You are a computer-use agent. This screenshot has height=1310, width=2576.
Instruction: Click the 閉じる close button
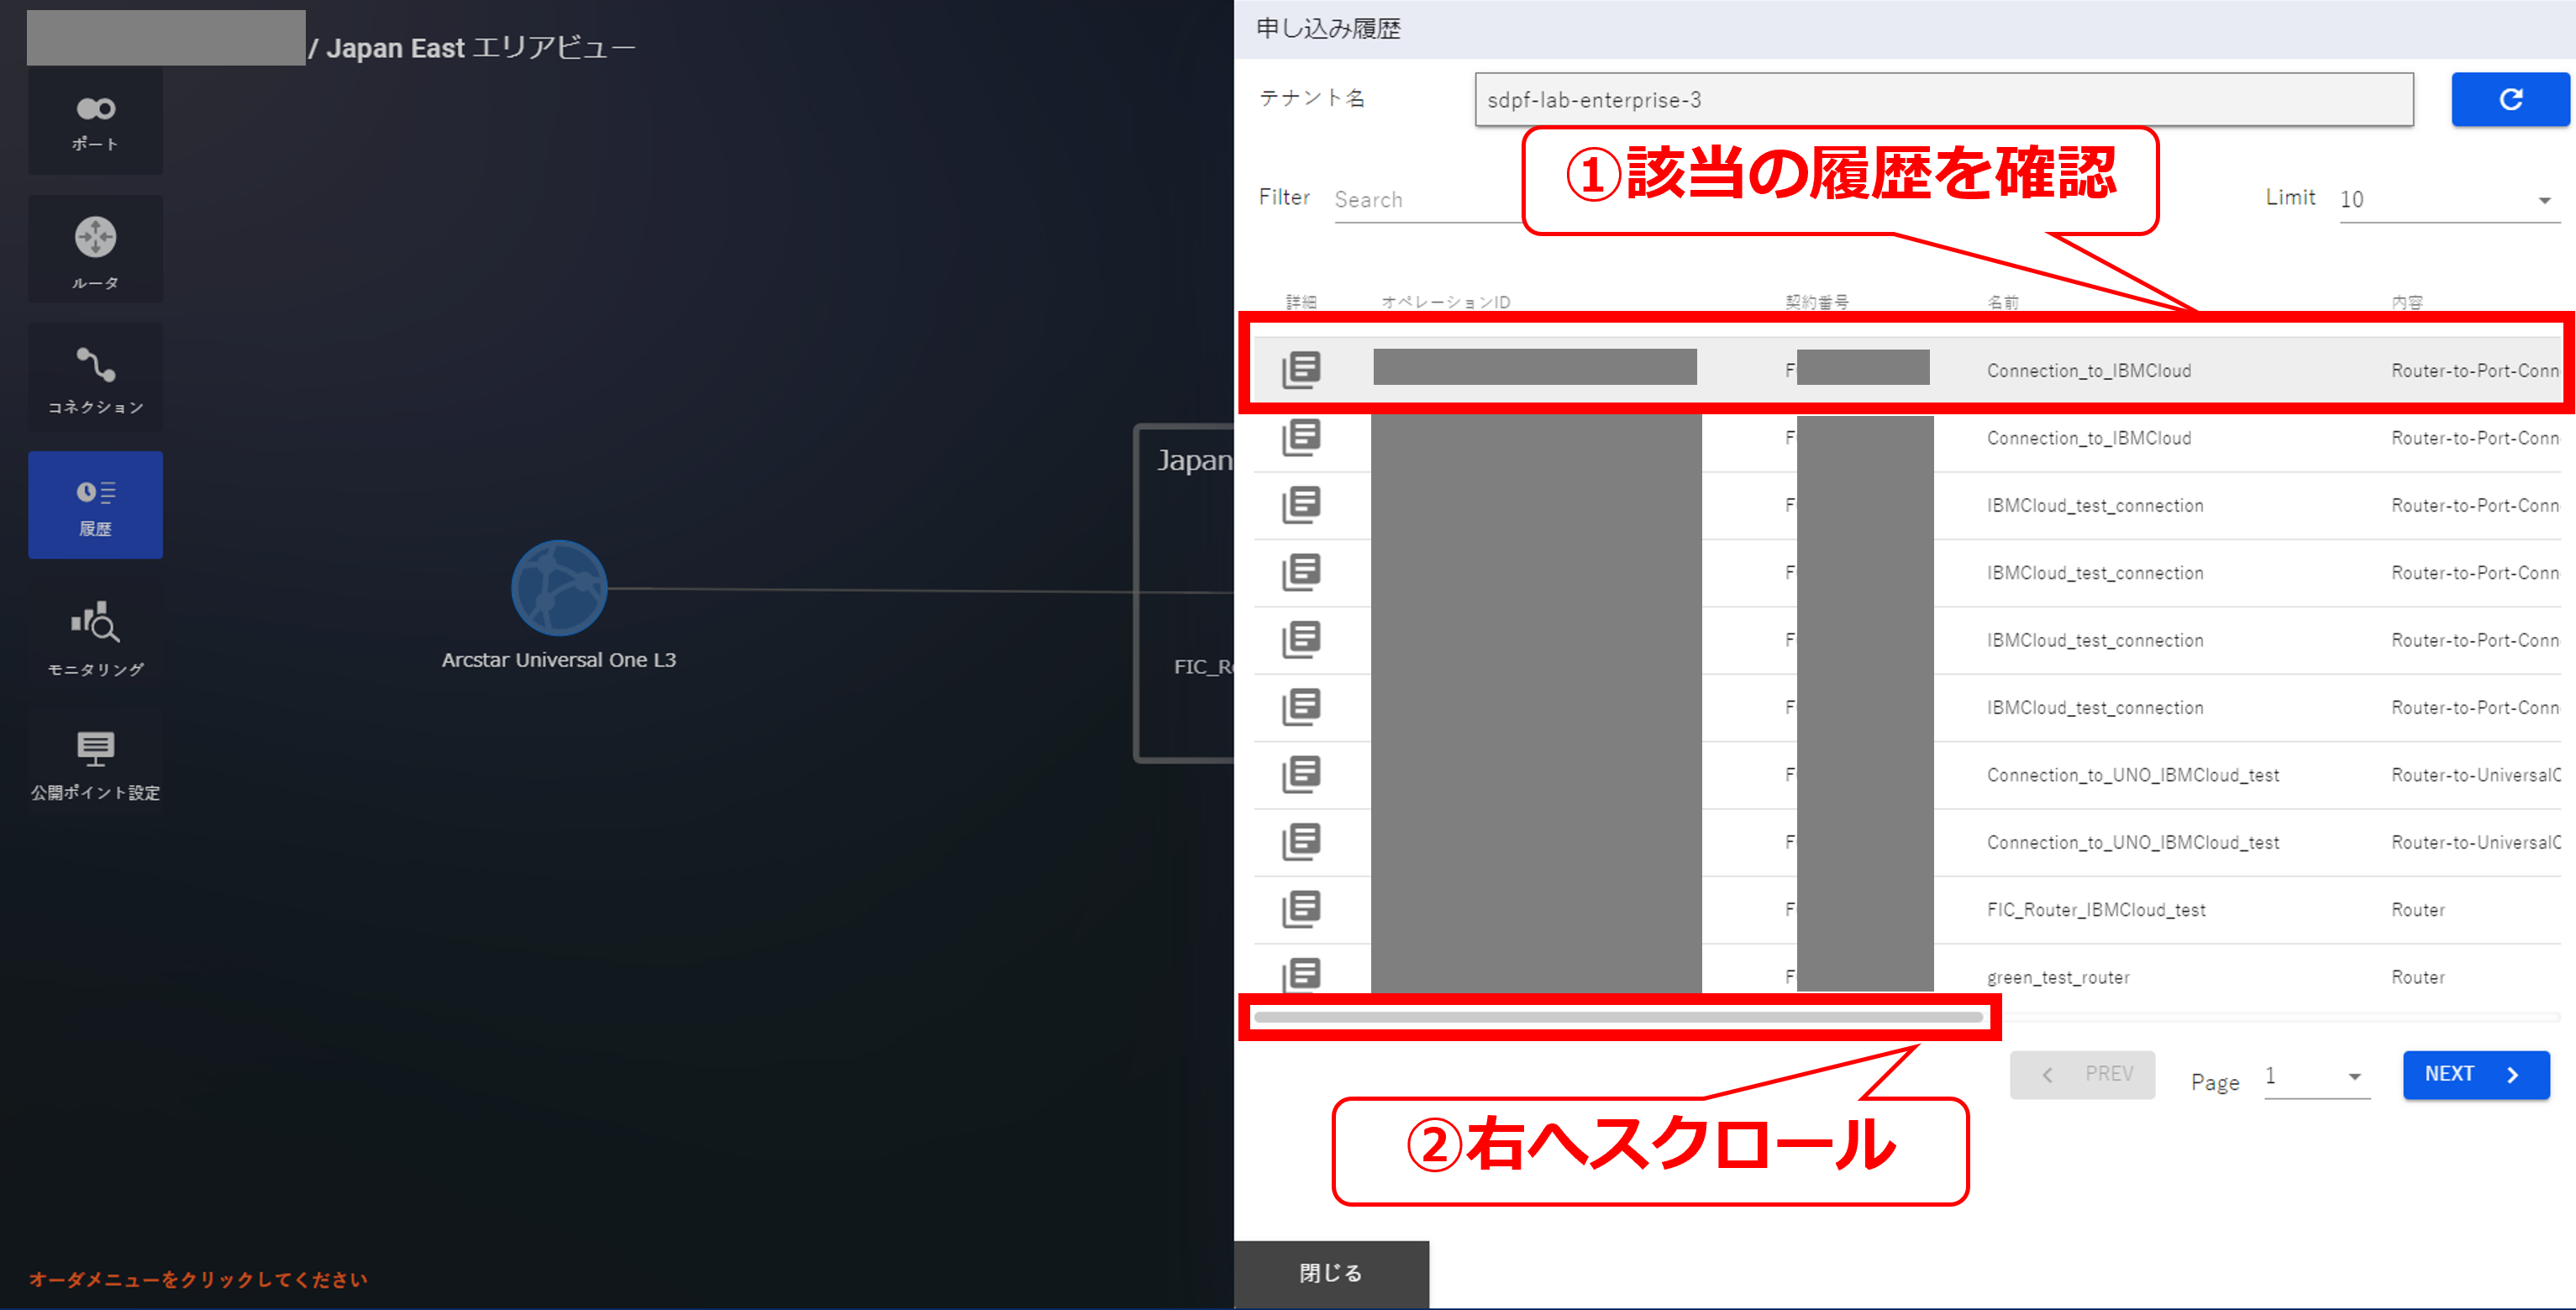tap(1330, 1272)
